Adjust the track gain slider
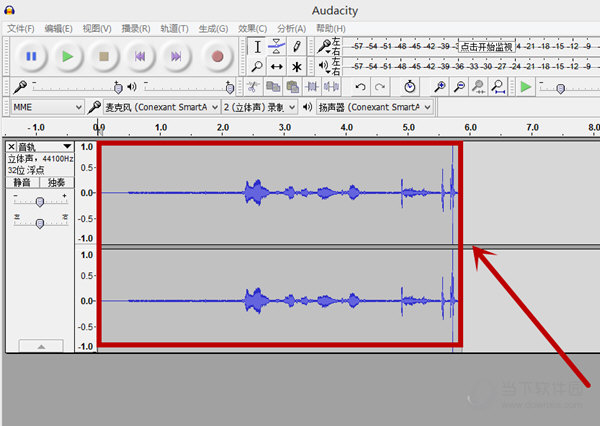600x426 pixels. coord(40,201)
